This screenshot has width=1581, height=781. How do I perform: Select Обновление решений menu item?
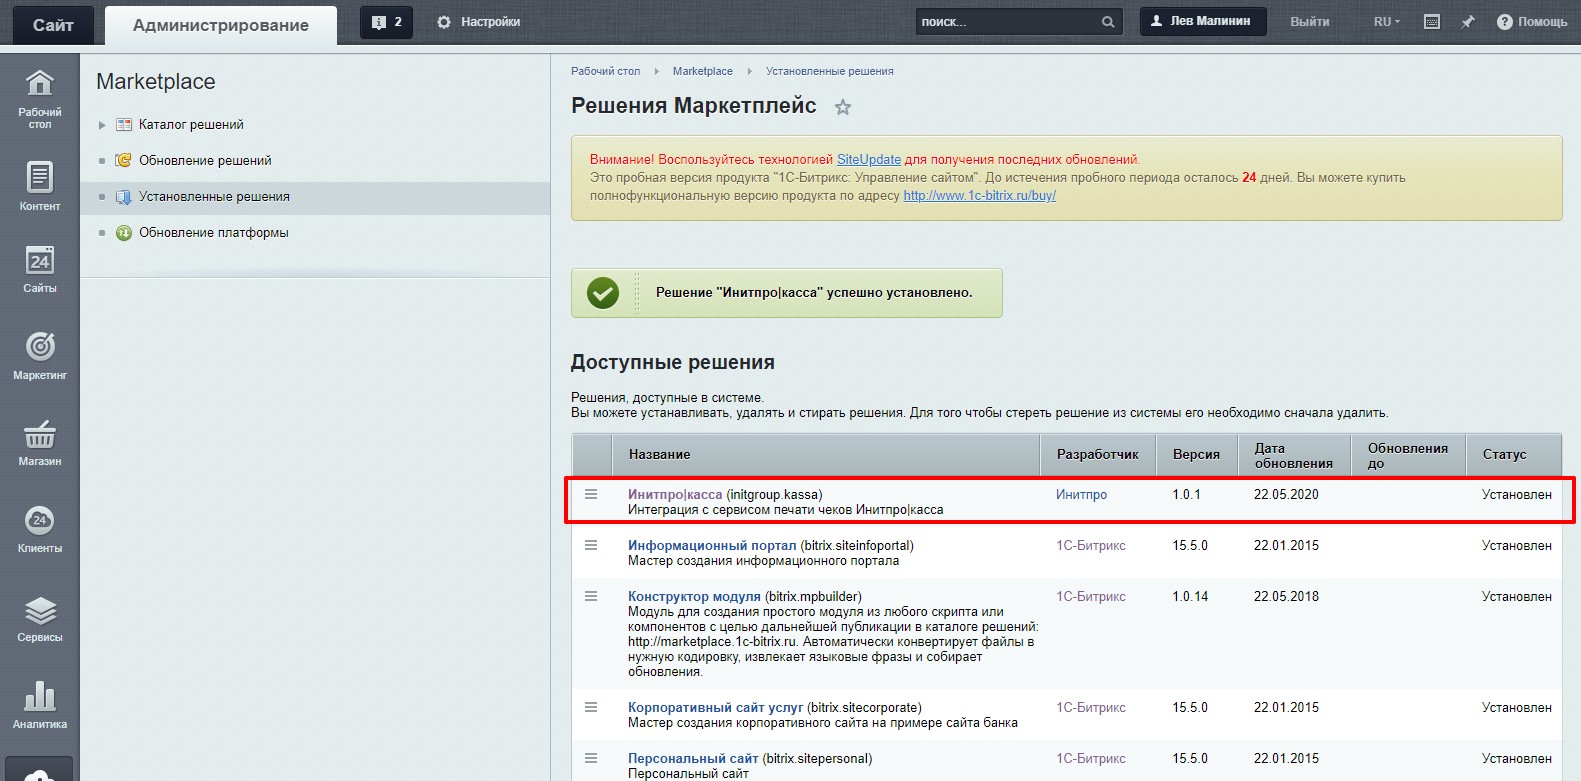point(205,161)
